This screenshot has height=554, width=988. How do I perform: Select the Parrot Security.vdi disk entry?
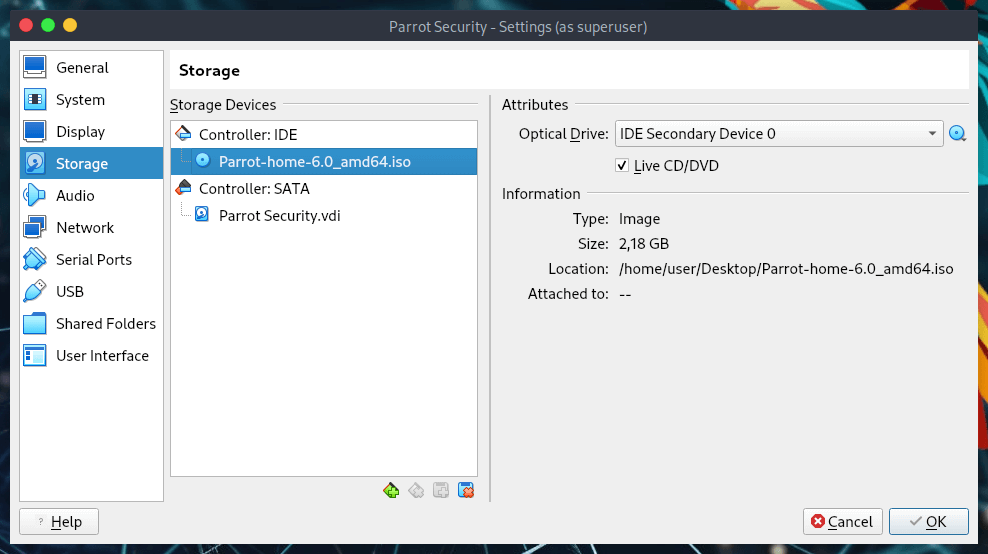click(279, 215)
